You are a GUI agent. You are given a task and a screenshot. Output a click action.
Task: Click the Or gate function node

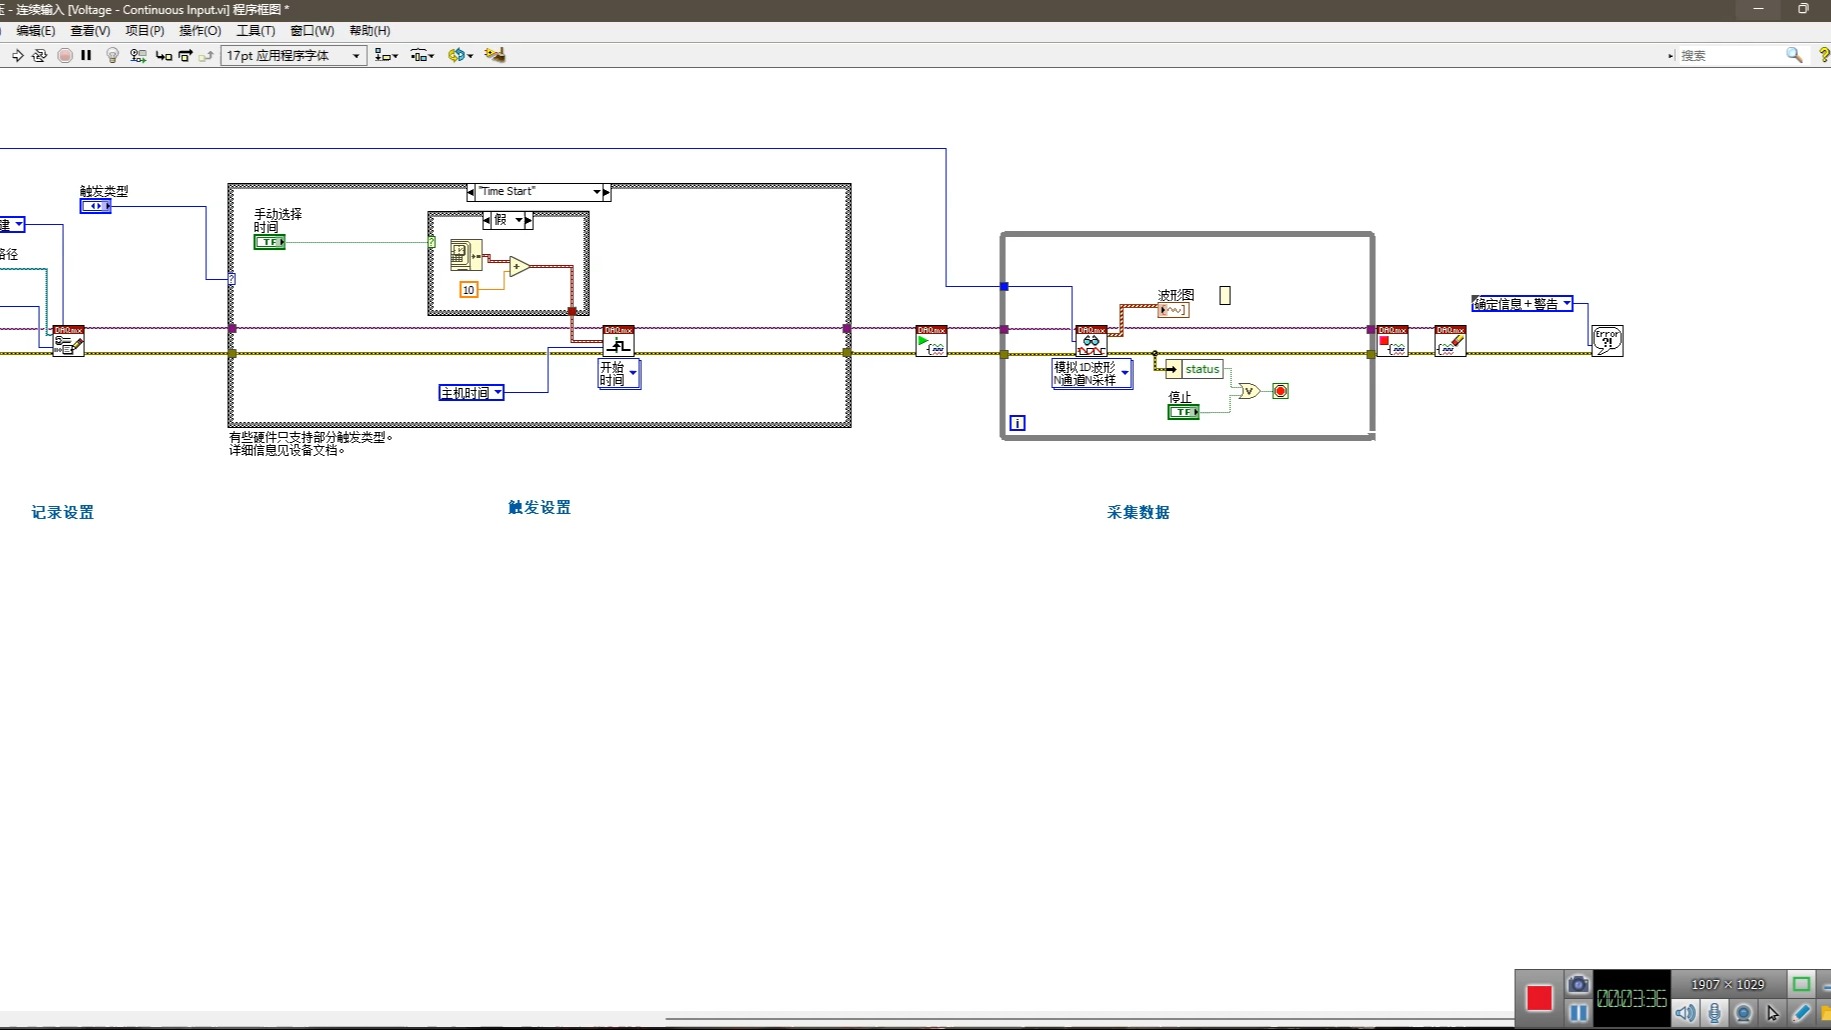coord(1249,391)
